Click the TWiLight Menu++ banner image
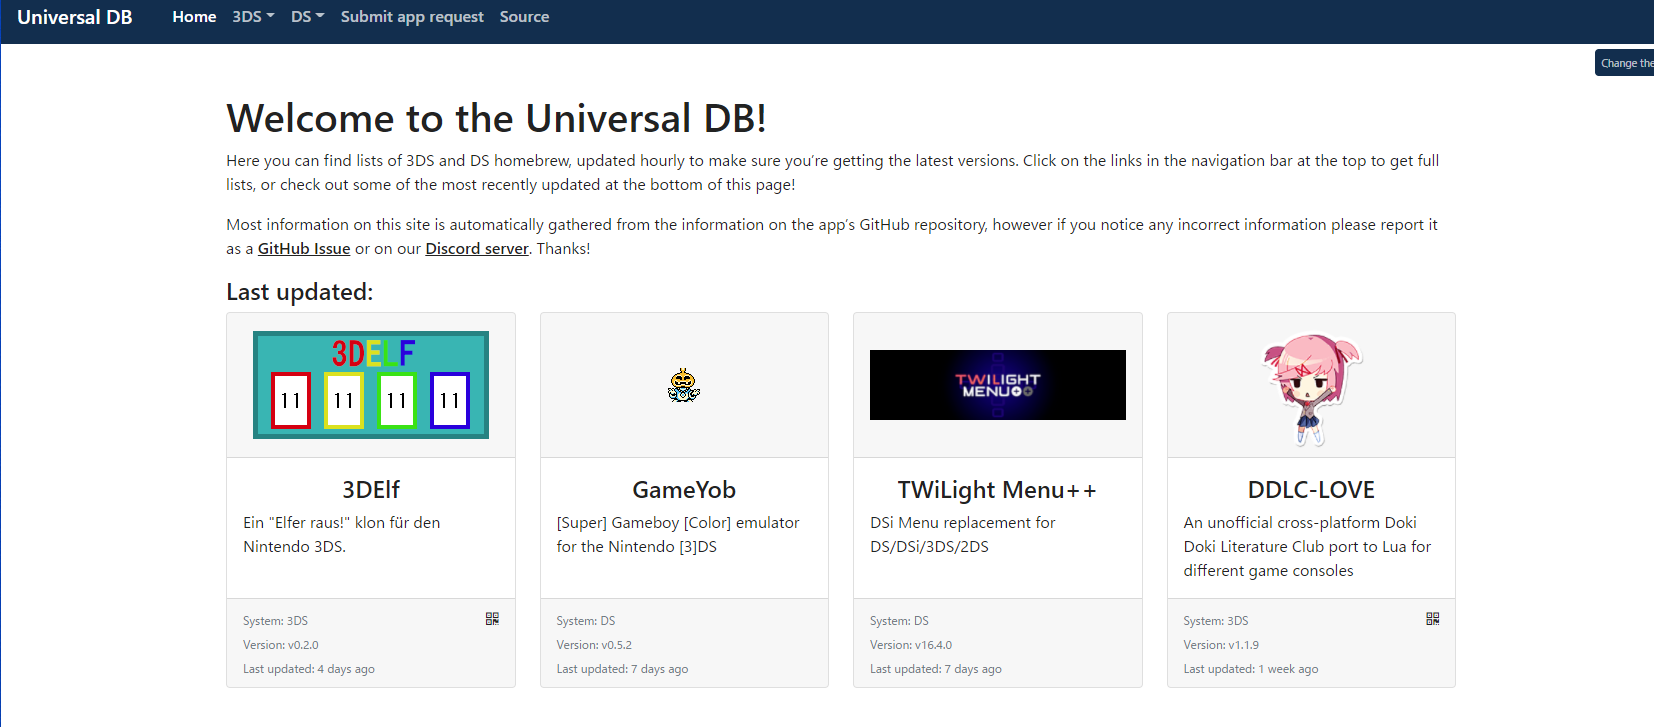The height and width of the screenshot is (727, 1654). coord(998,385)
